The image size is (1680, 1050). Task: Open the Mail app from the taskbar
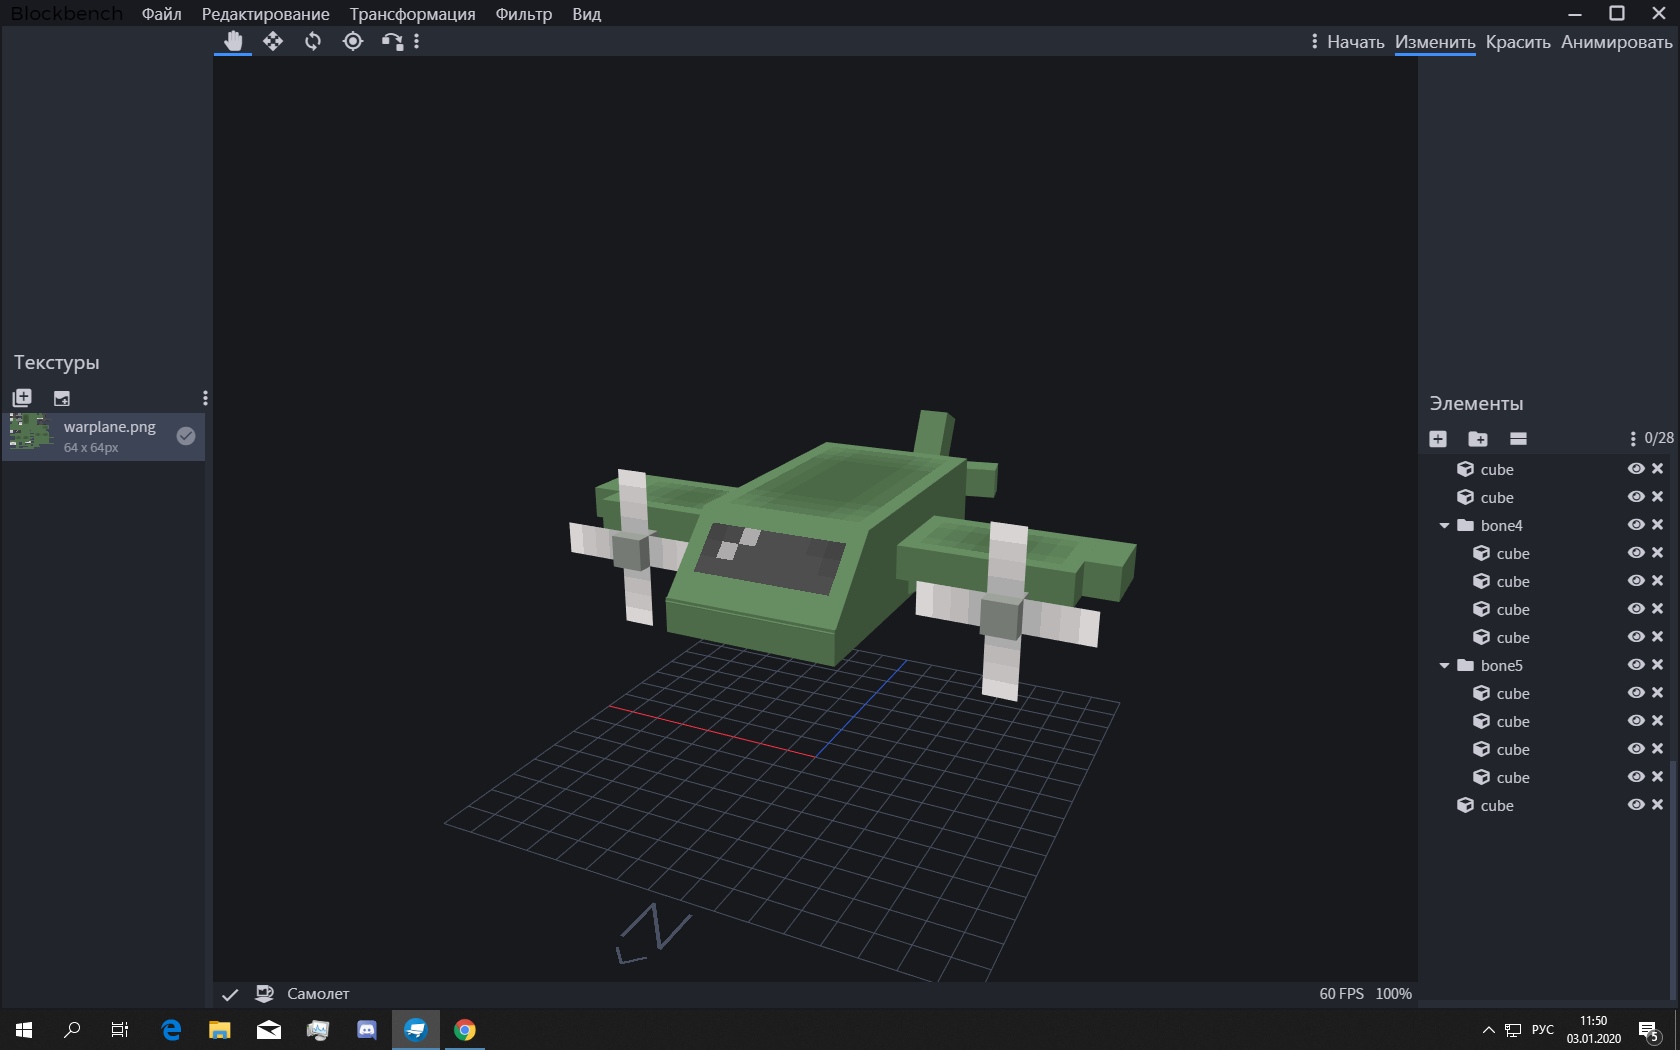(x=269, y=1030)
